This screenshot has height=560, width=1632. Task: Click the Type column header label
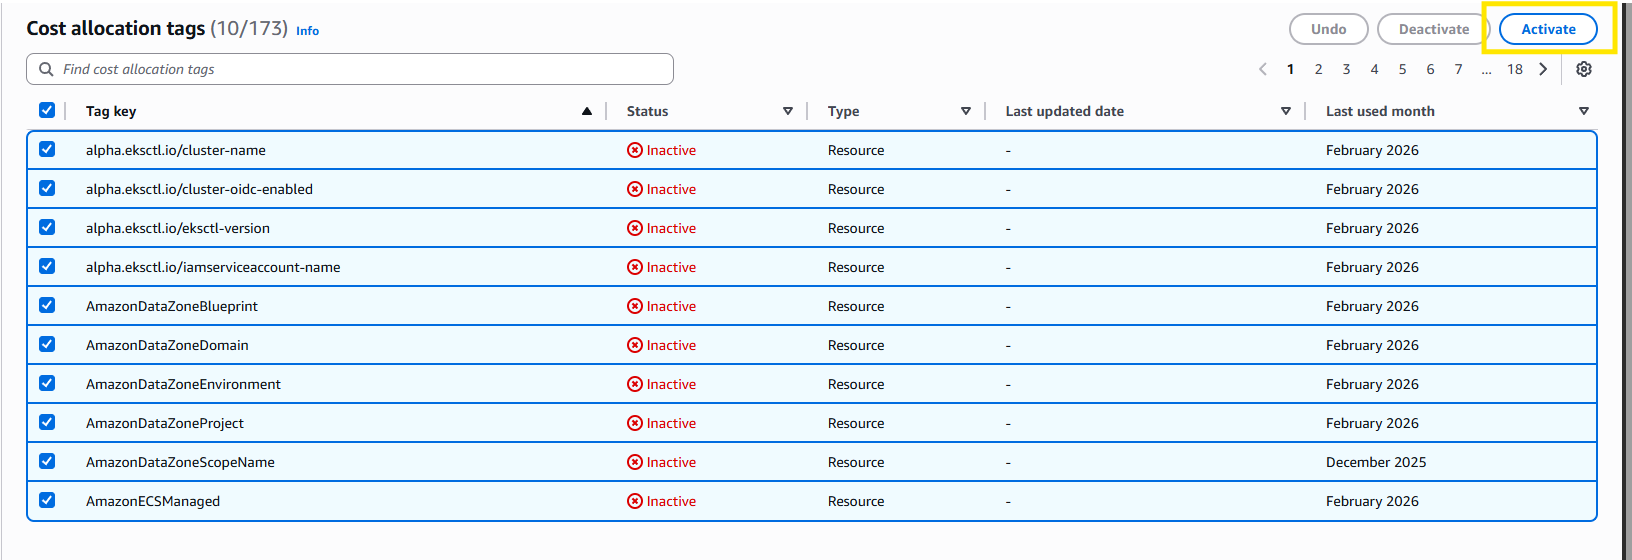pos(843,111)
